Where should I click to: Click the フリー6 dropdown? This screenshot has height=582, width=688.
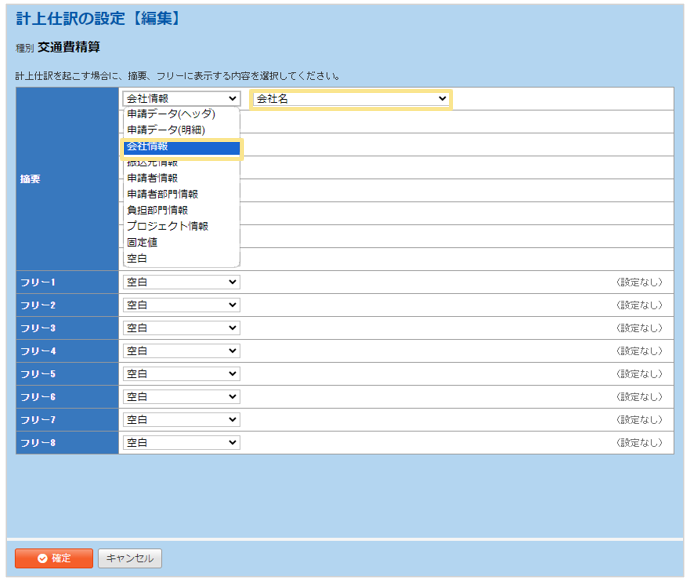coord(181,397)
